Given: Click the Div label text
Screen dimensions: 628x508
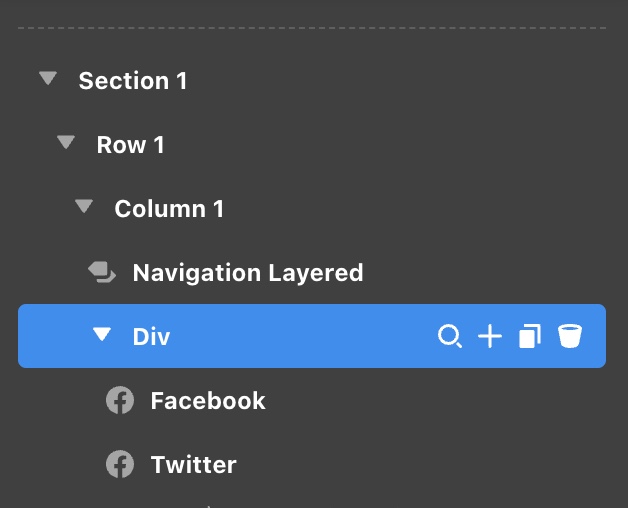Looking at the screenshot, I should coord(151,337).
